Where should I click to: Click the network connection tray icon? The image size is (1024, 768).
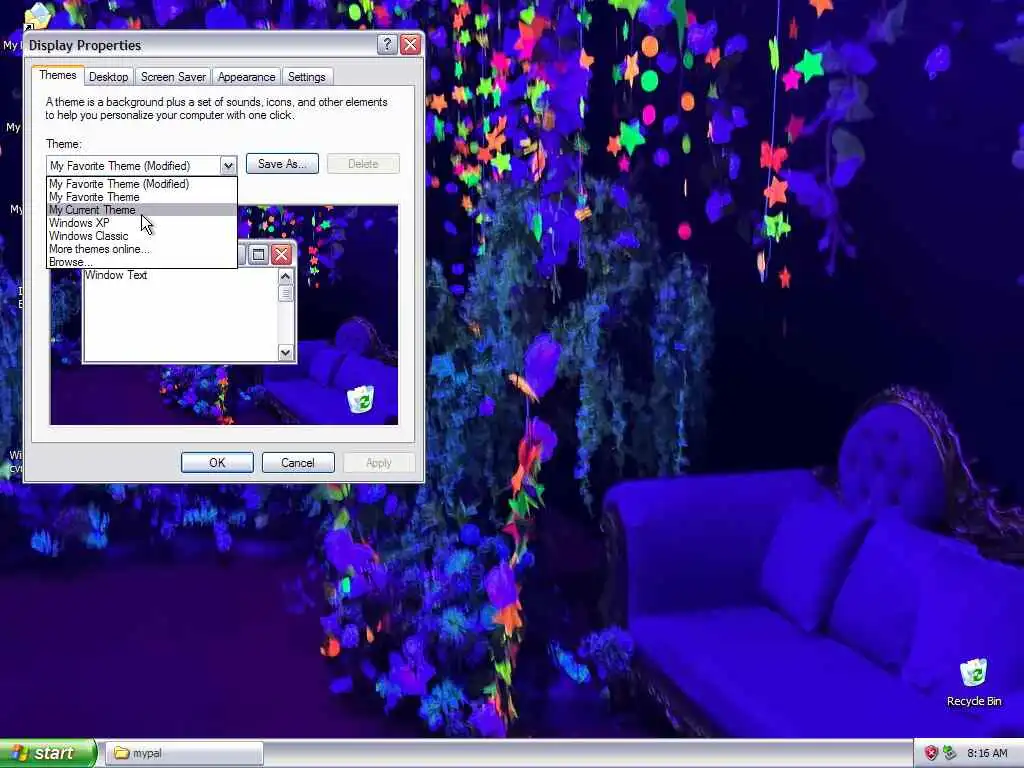(950, 753)
